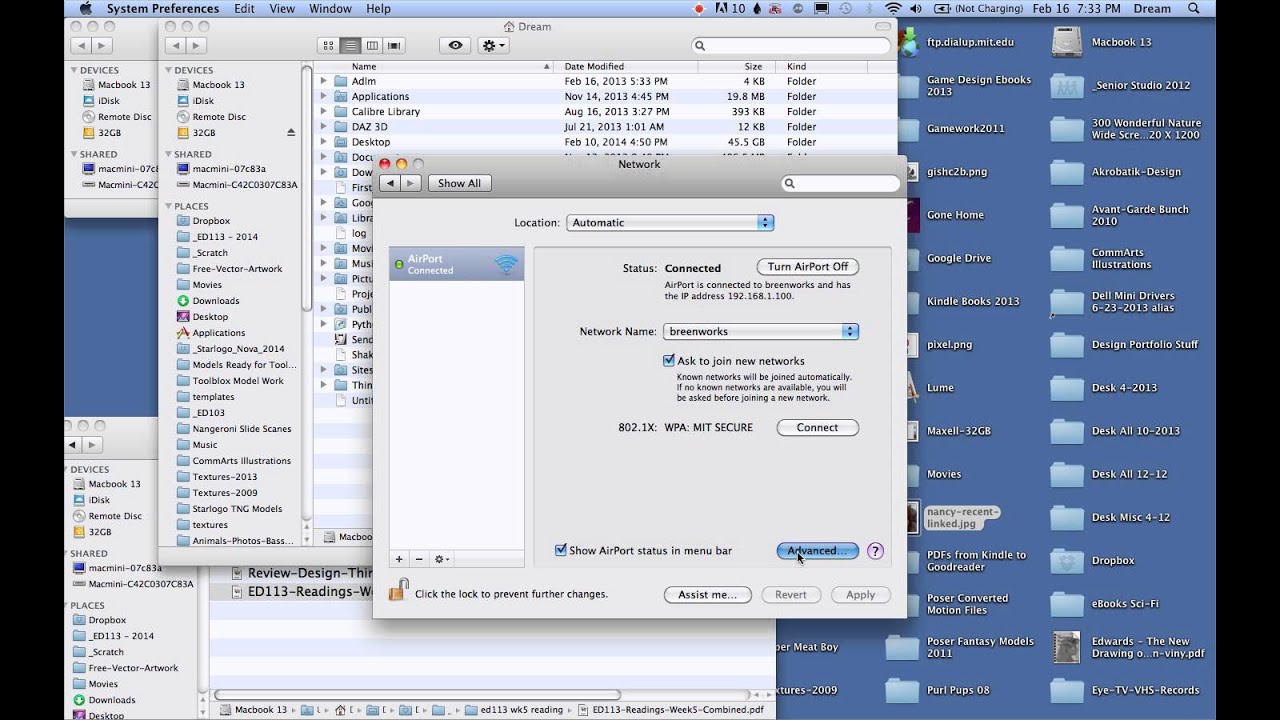Toggle Show AirPort status in menu bar
This screenshot has height=720, width=1280.
click(561, 550)
